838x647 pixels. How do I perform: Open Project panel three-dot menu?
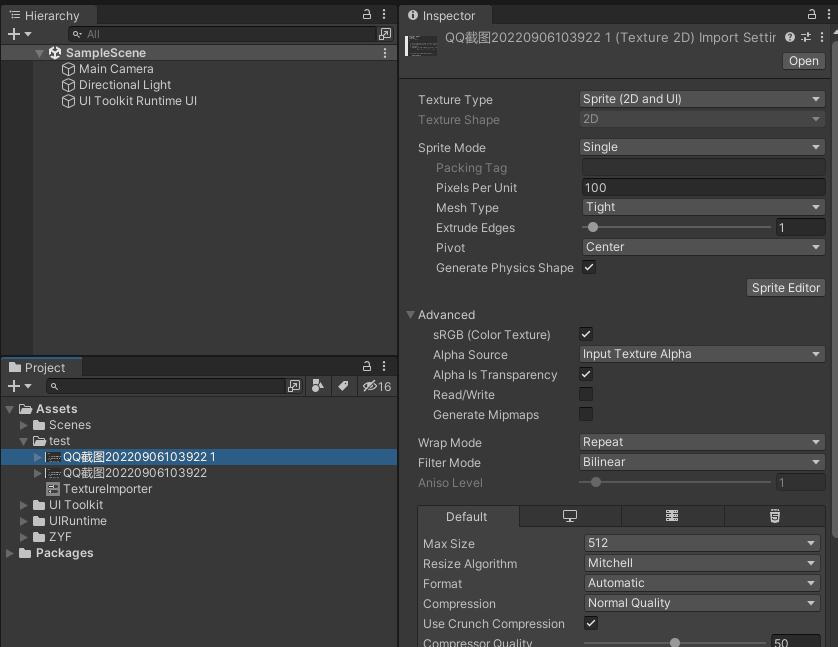click(x=384, y=367)
